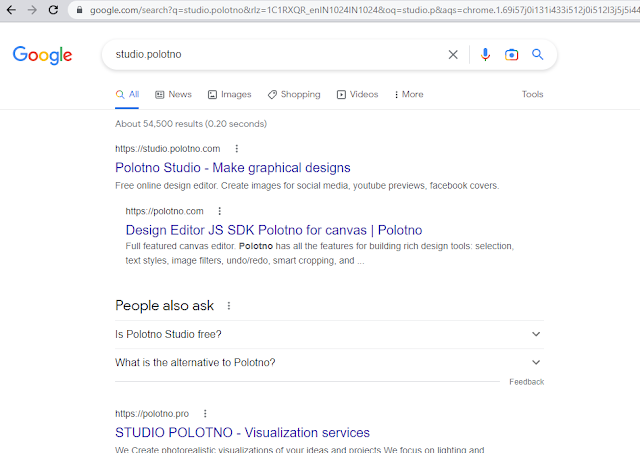Open STUDIO POLOTNO - Visualization services link

242,433
